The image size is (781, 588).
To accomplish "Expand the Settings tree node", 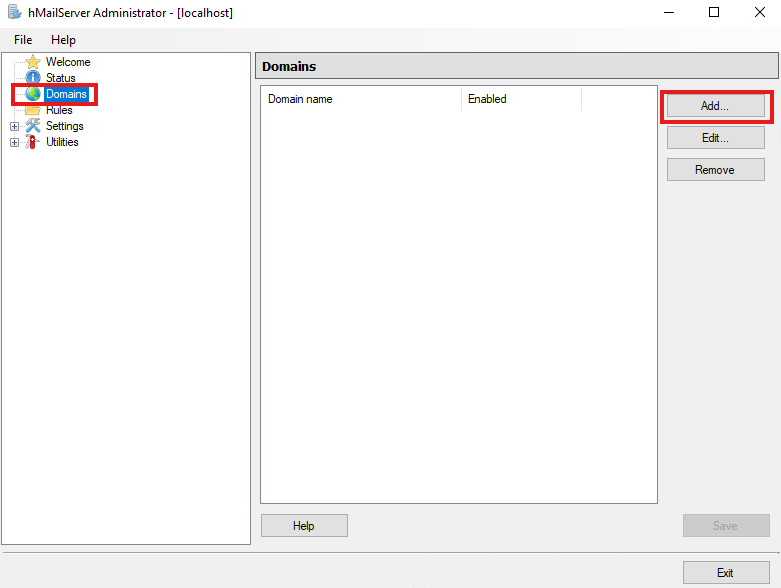I will point(14,126).
